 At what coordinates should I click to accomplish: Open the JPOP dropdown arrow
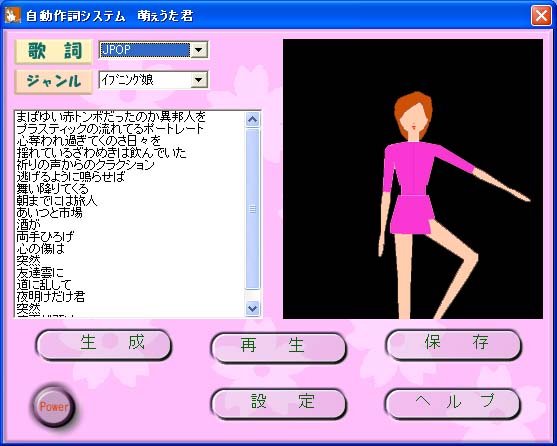199,50
